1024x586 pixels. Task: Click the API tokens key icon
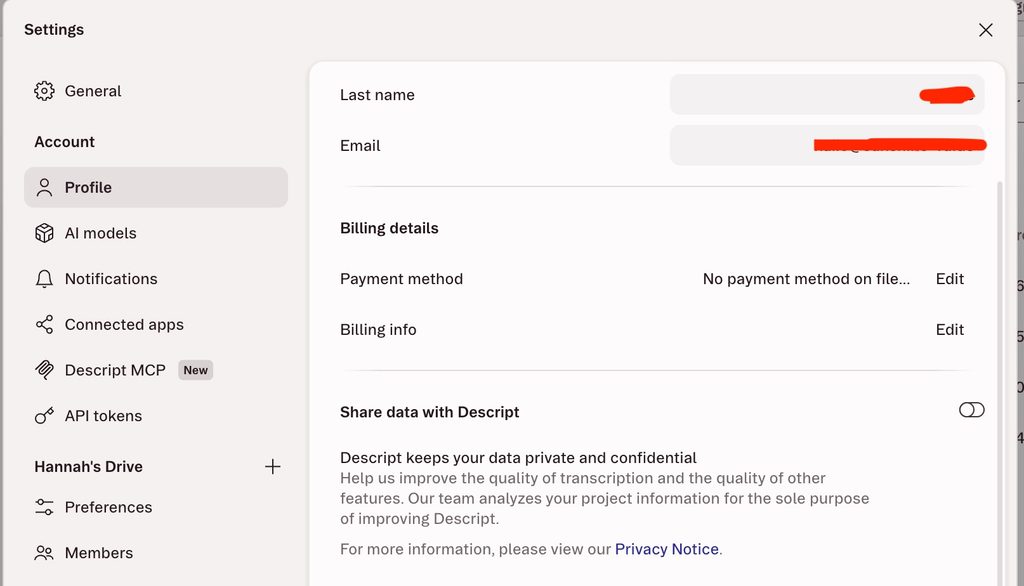click(x=44, y=415)
